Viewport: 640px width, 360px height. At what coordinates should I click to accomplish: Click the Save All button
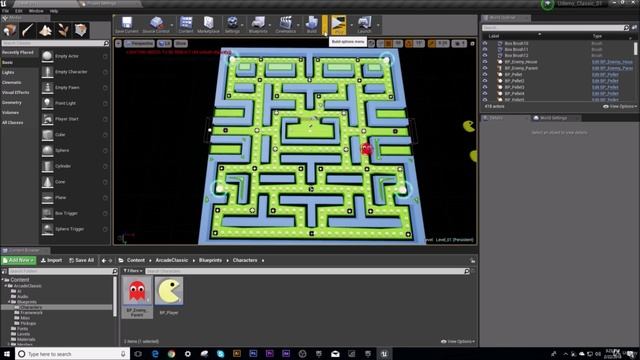pos(82,260)
